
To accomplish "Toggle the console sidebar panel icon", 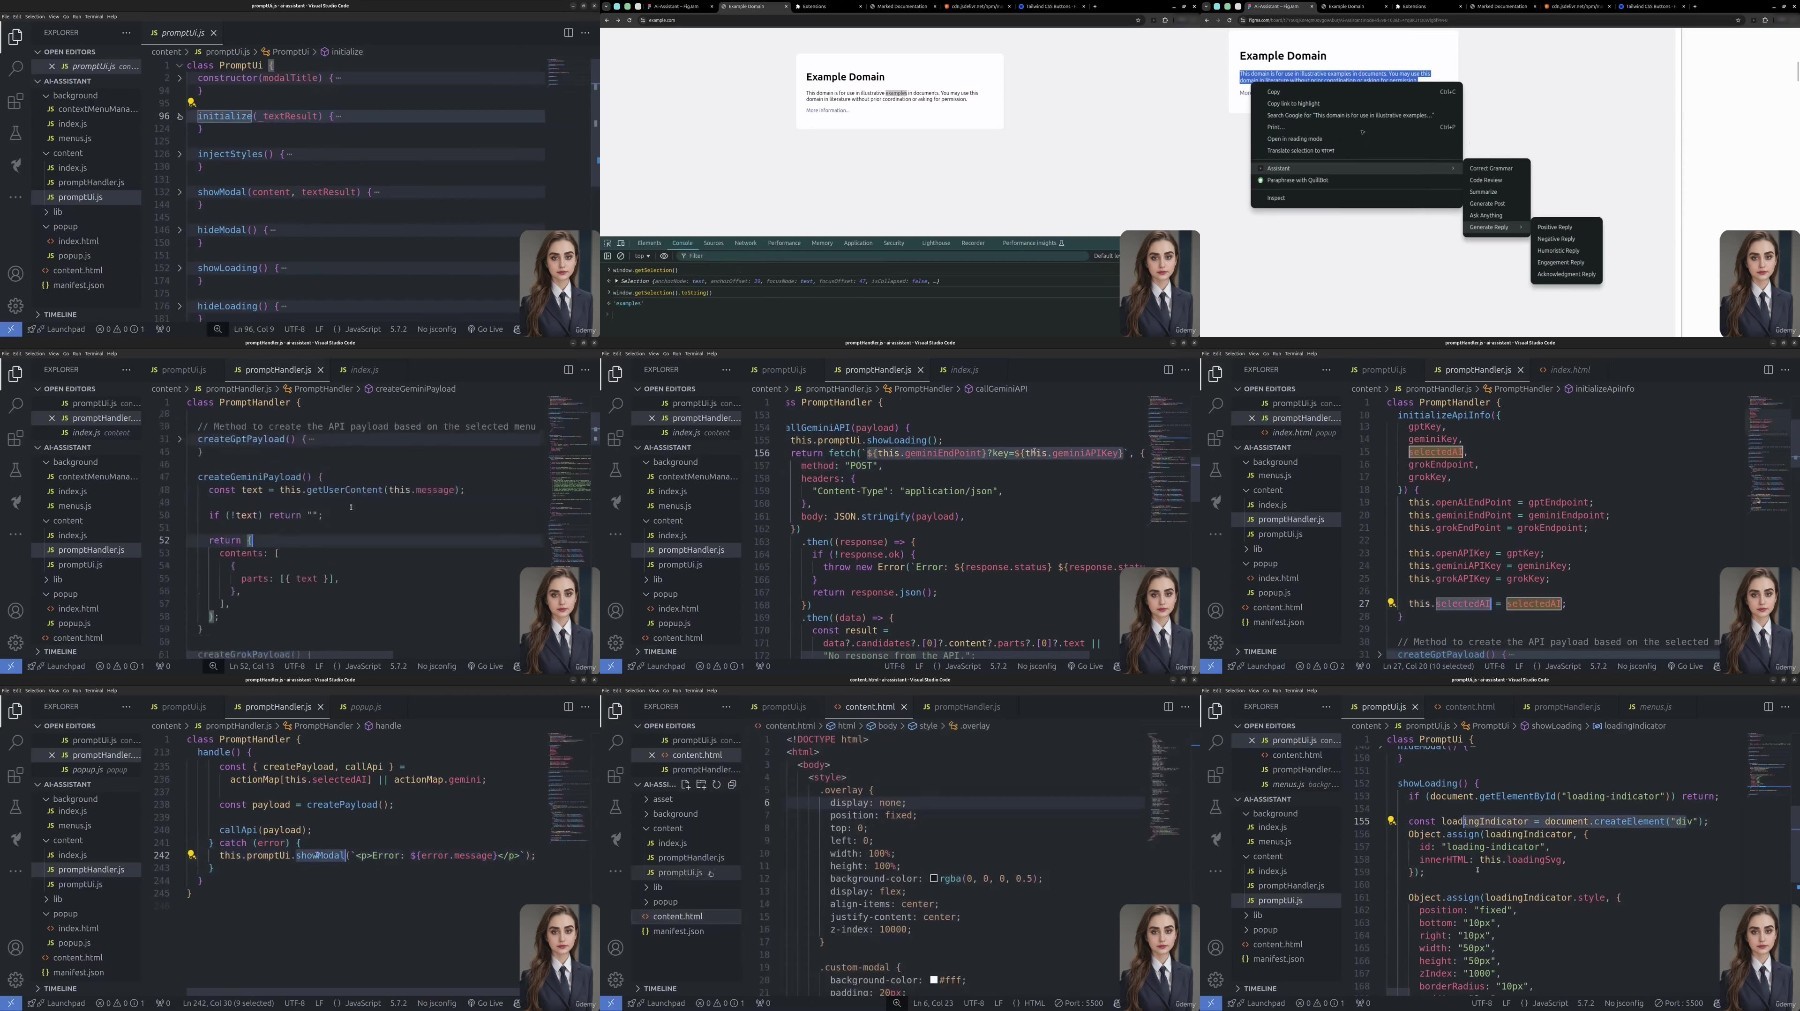I will [607, 256].
